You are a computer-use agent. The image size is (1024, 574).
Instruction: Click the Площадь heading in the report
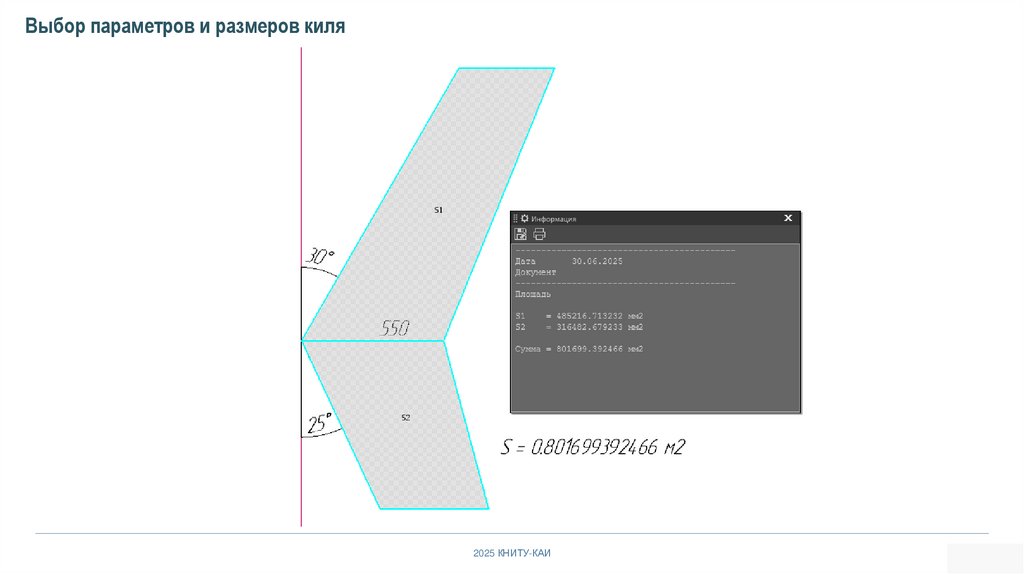(x=533, y=295)
